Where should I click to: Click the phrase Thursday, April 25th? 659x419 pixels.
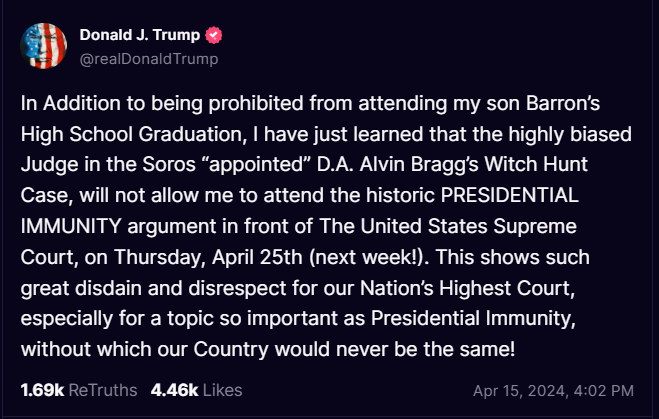(x=208, y=257)
